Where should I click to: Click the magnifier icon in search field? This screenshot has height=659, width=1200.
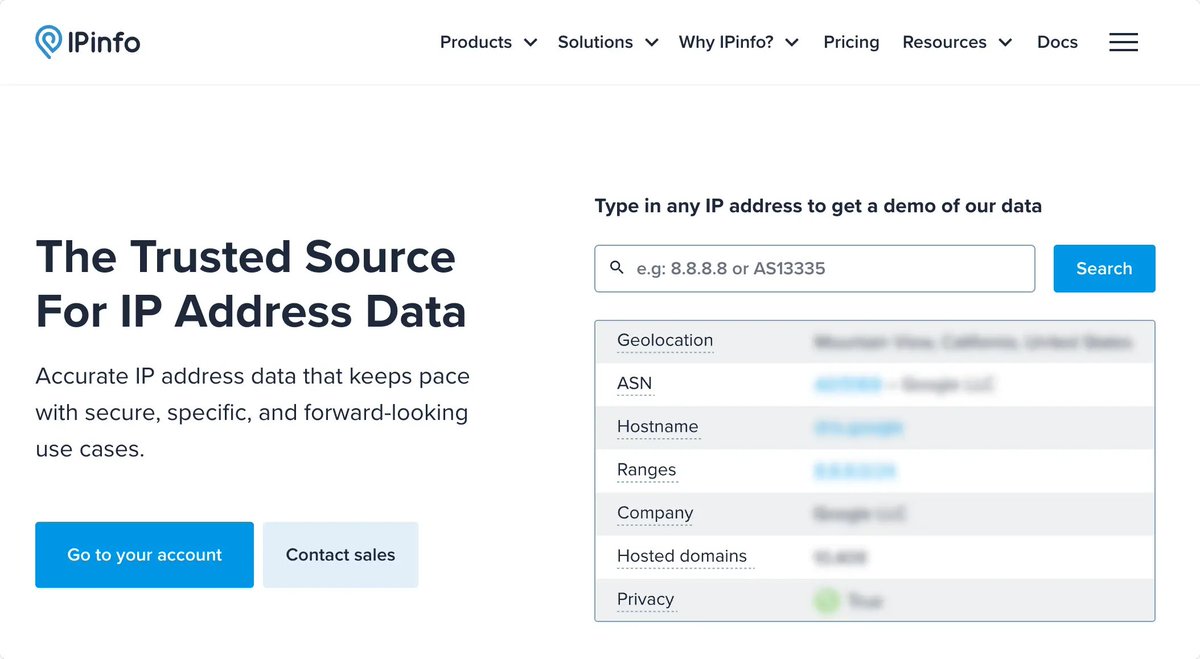(x=616, y=268)
